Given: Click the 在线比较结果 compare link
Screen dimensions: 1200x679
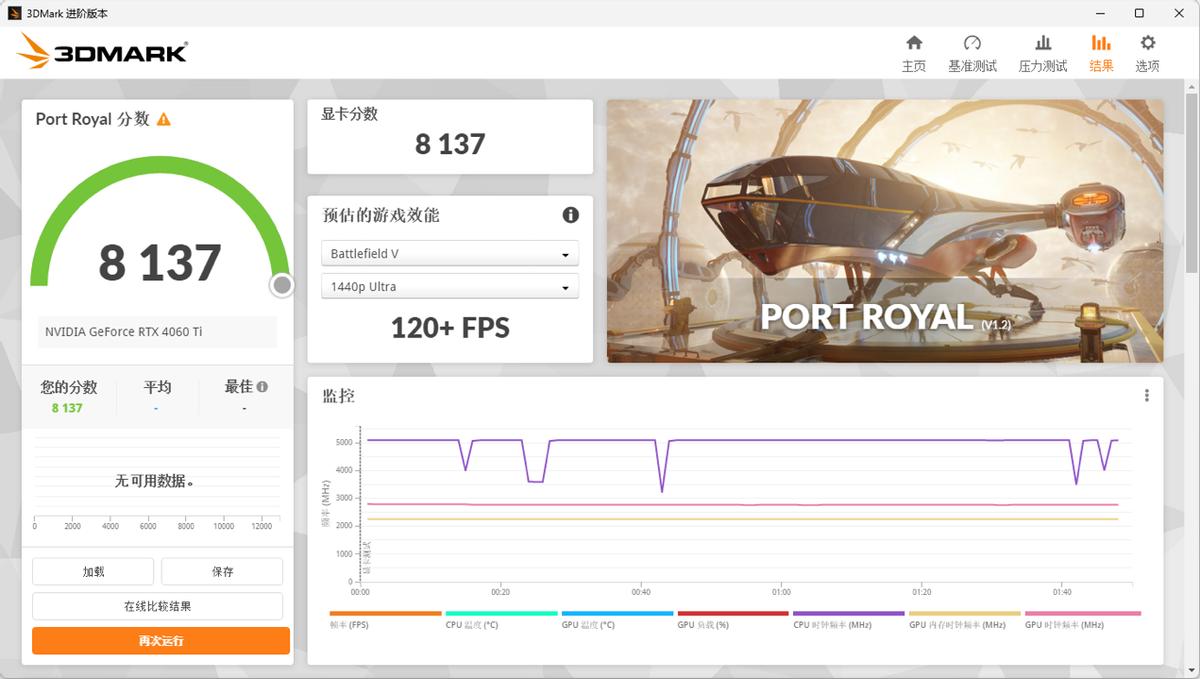Looking at the screenshot, I should point(157,606).
